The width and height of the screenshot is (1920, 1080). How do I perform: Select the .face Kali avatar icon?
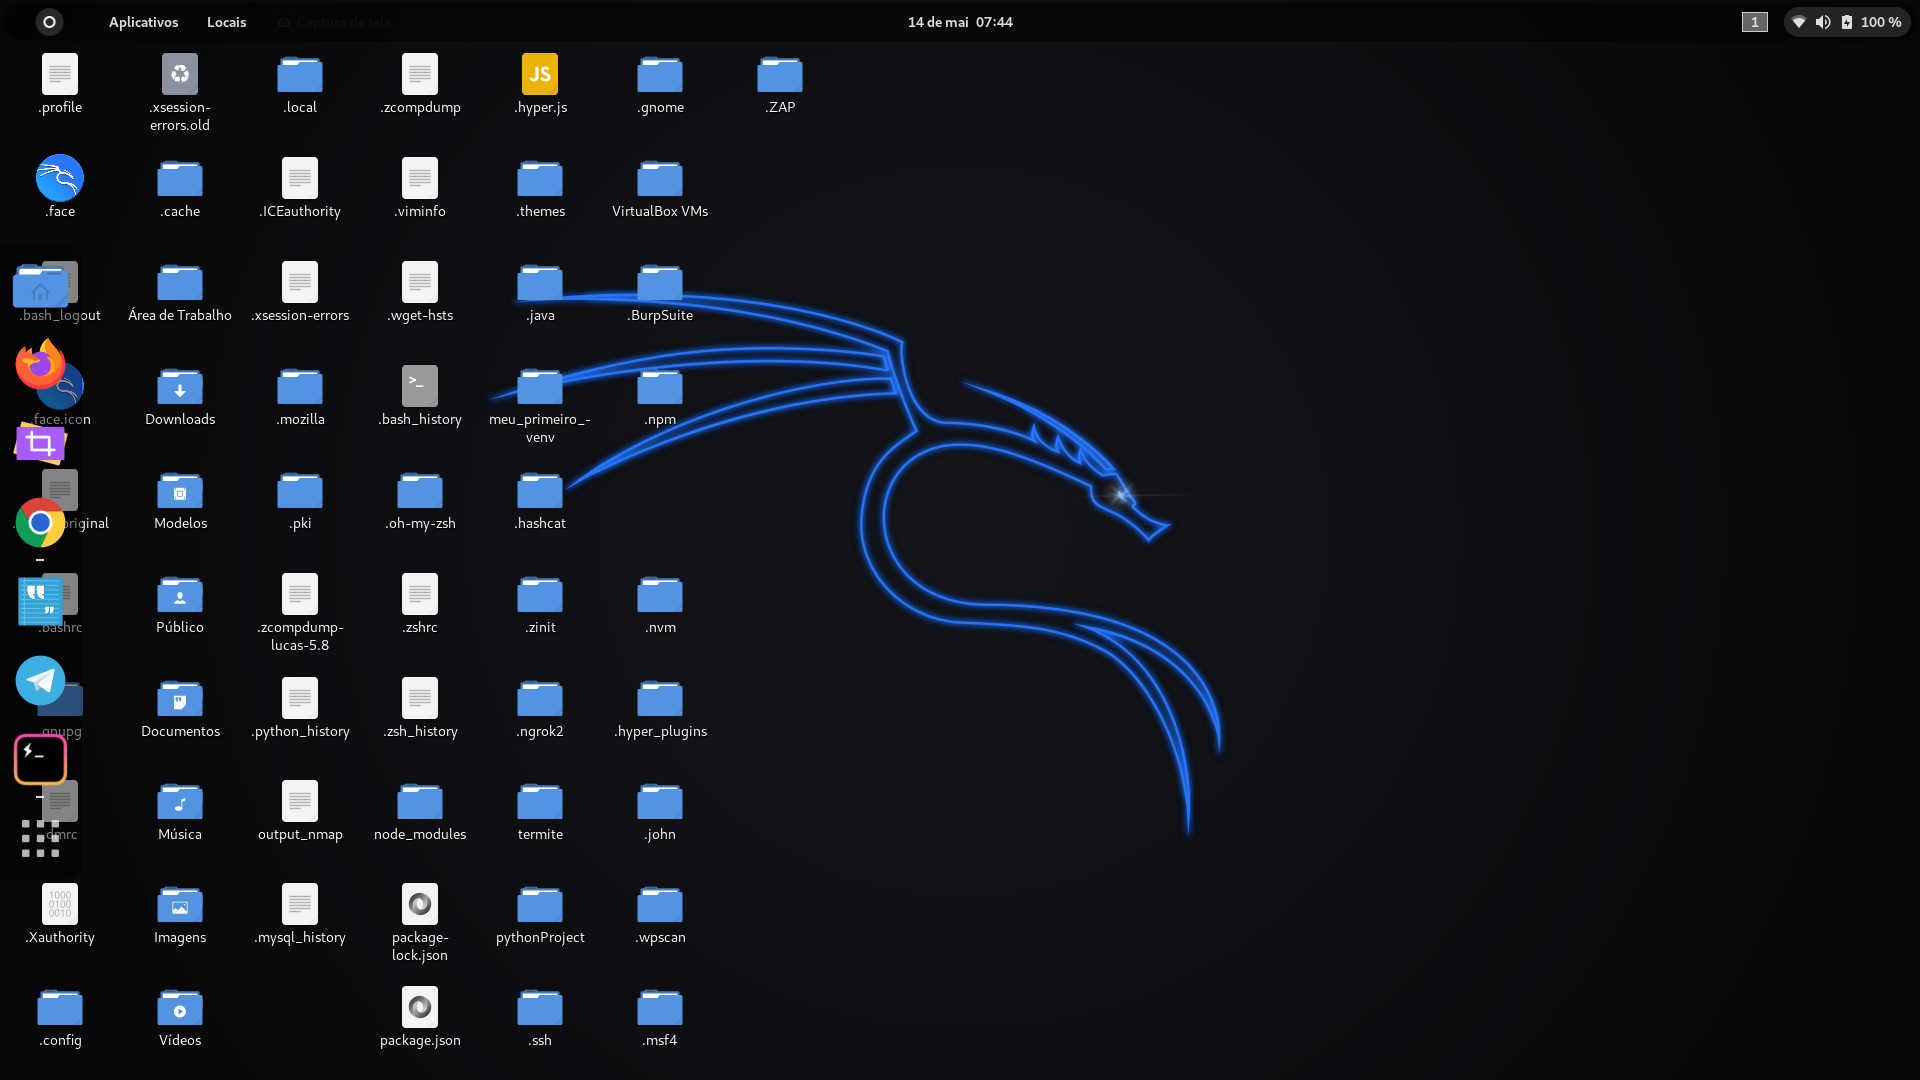click(60, 178)
